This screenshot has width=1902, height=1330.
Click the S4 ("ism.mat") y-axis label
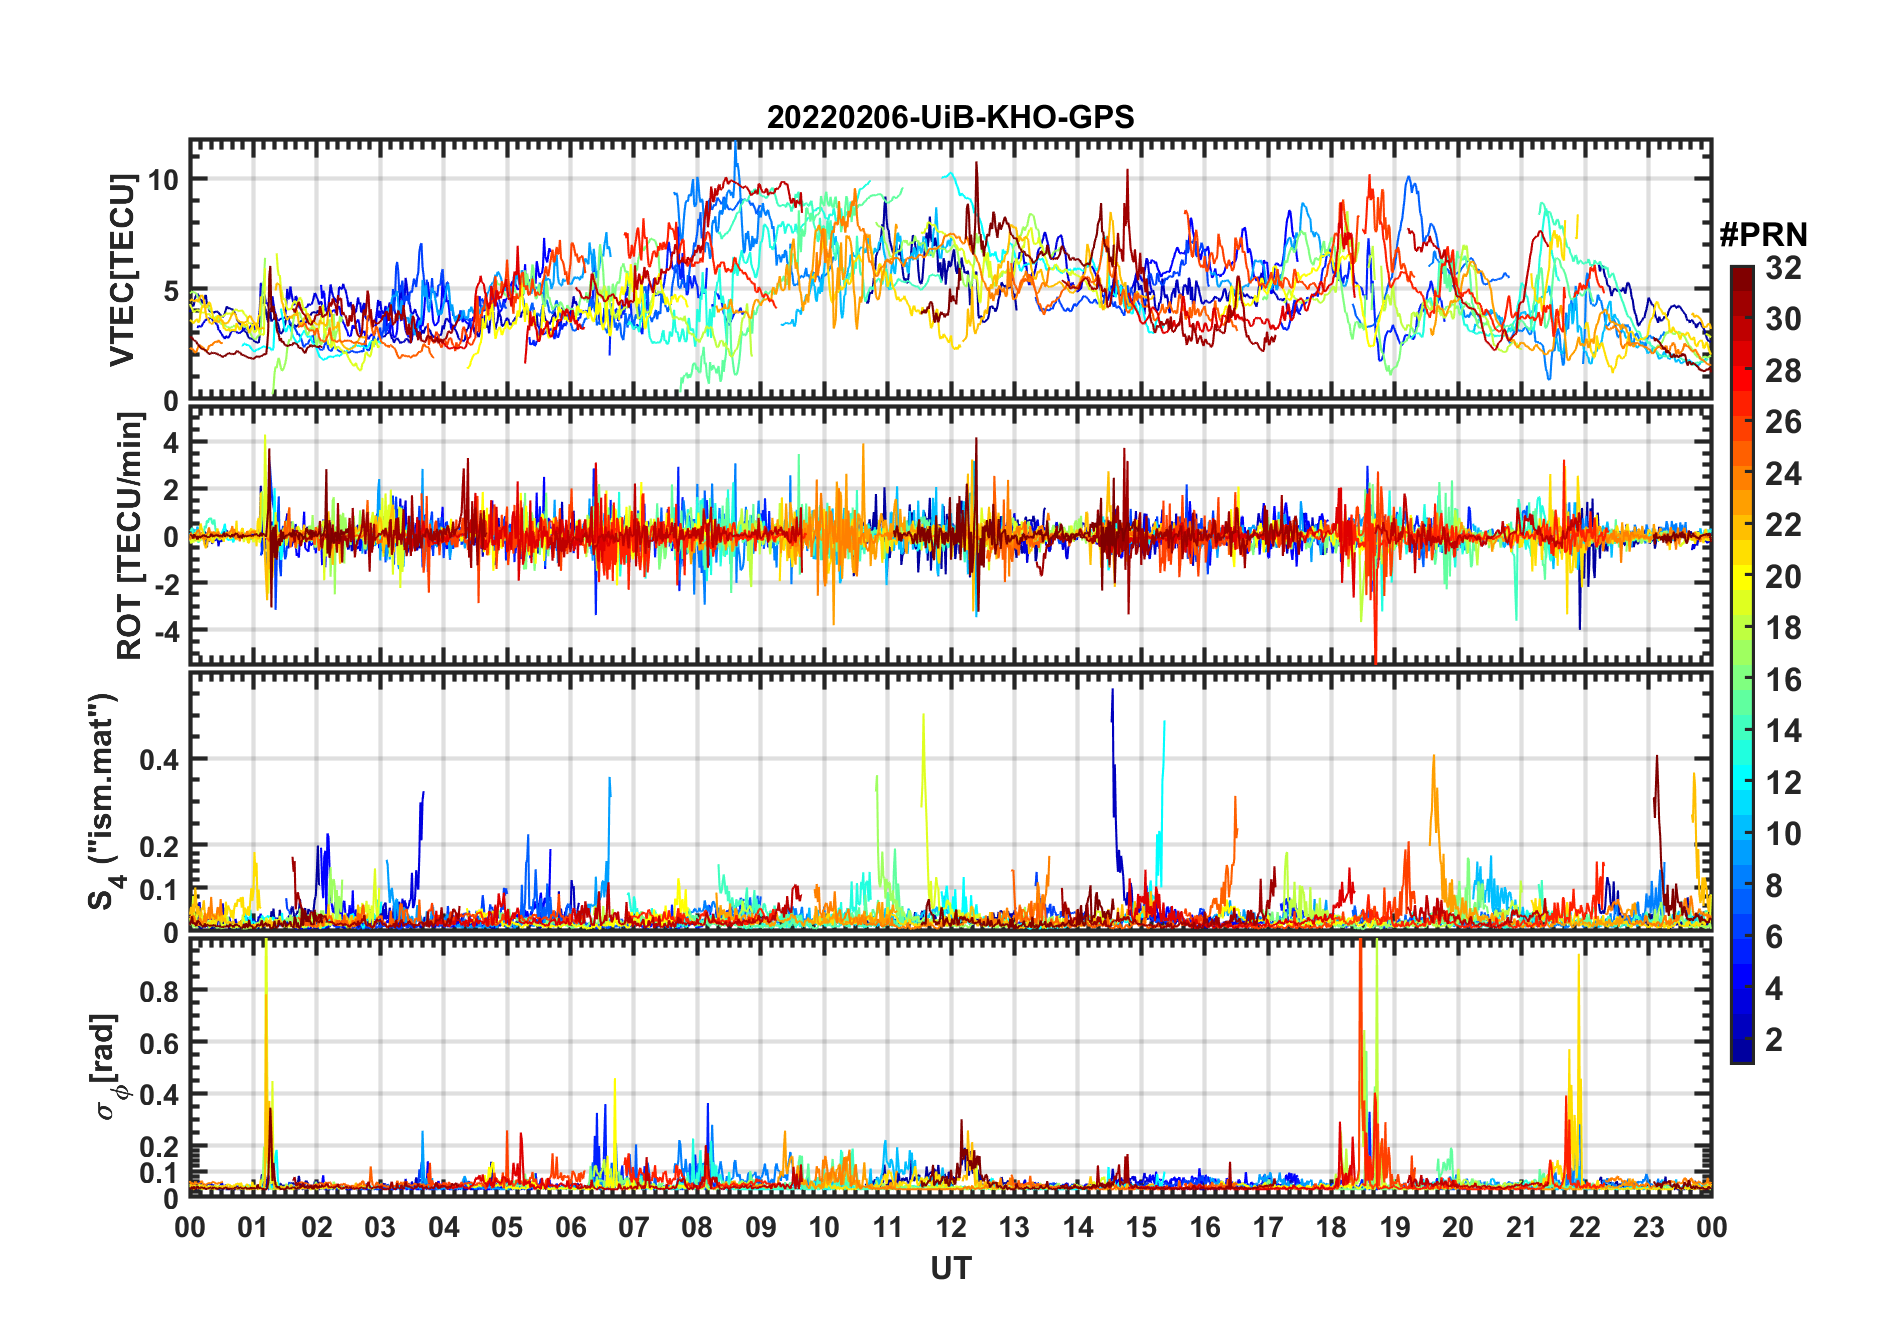coord(105,801)
